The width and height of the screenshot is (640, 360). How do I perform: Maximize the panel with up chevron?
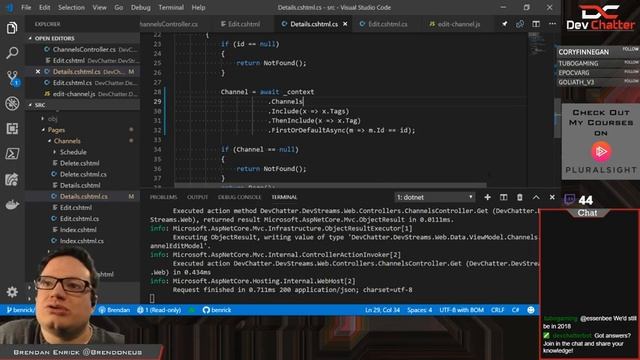tap(536, 197)
